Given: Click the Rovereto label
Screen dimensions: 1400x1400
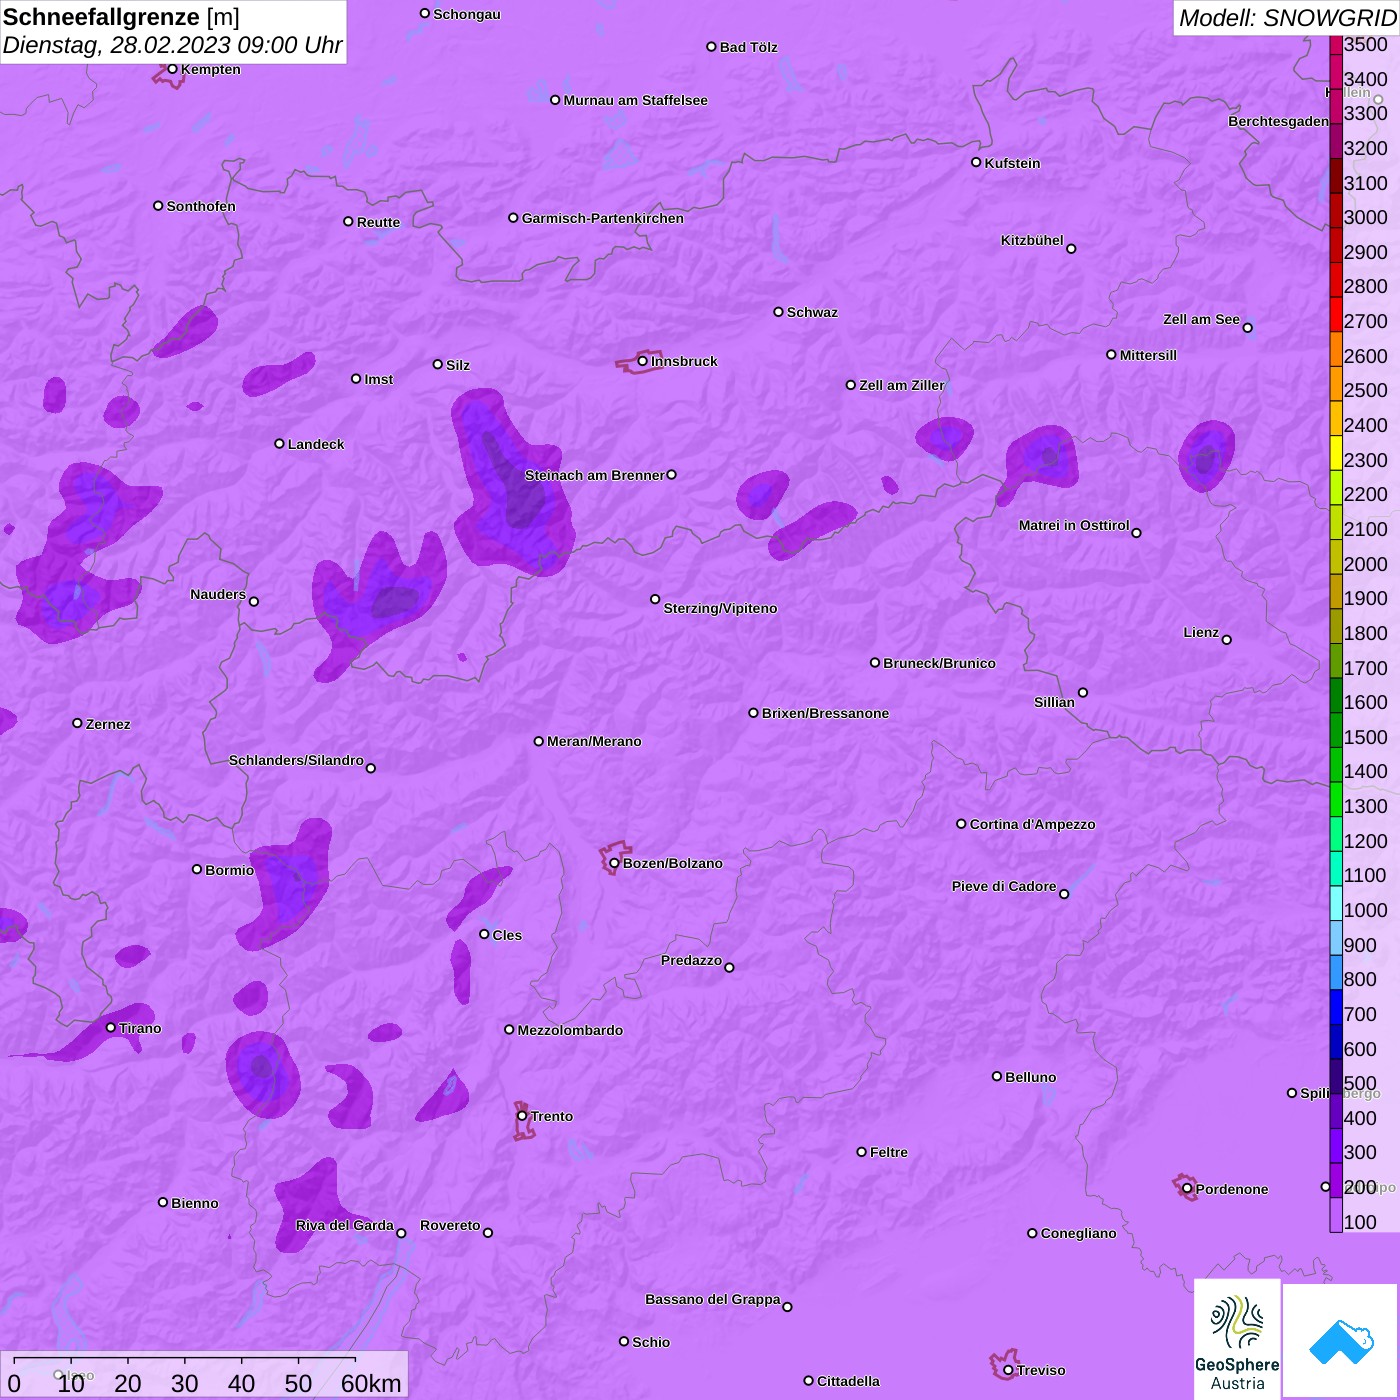Looking at the screenshot, I should pos(450,1225).
